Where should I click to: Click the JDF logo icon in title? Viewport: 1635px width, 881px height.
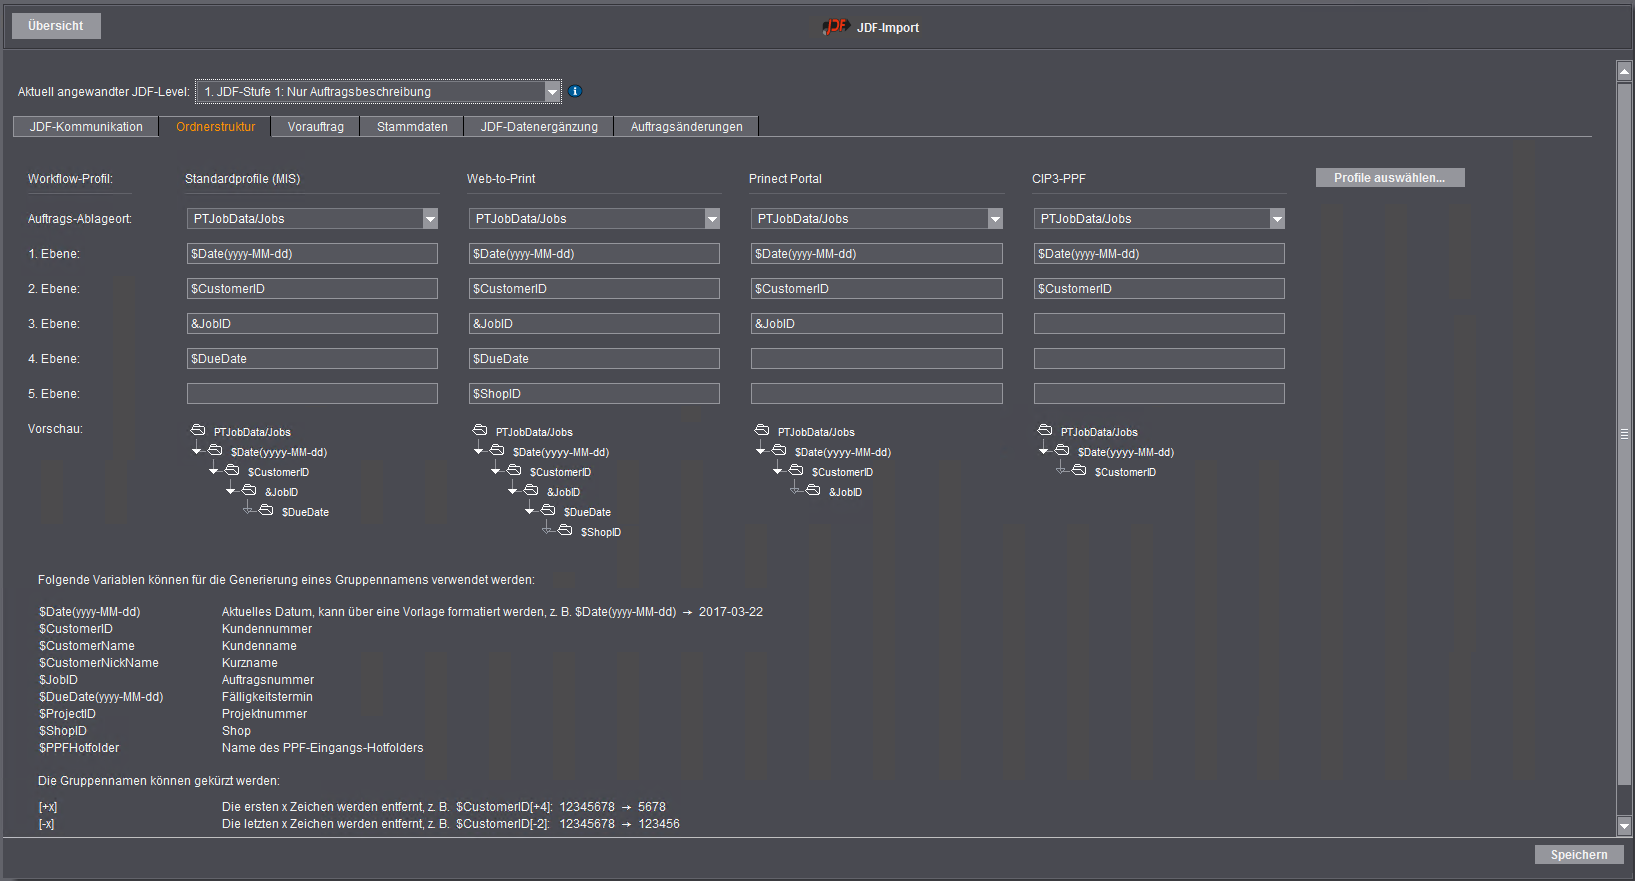click(835, 27)
